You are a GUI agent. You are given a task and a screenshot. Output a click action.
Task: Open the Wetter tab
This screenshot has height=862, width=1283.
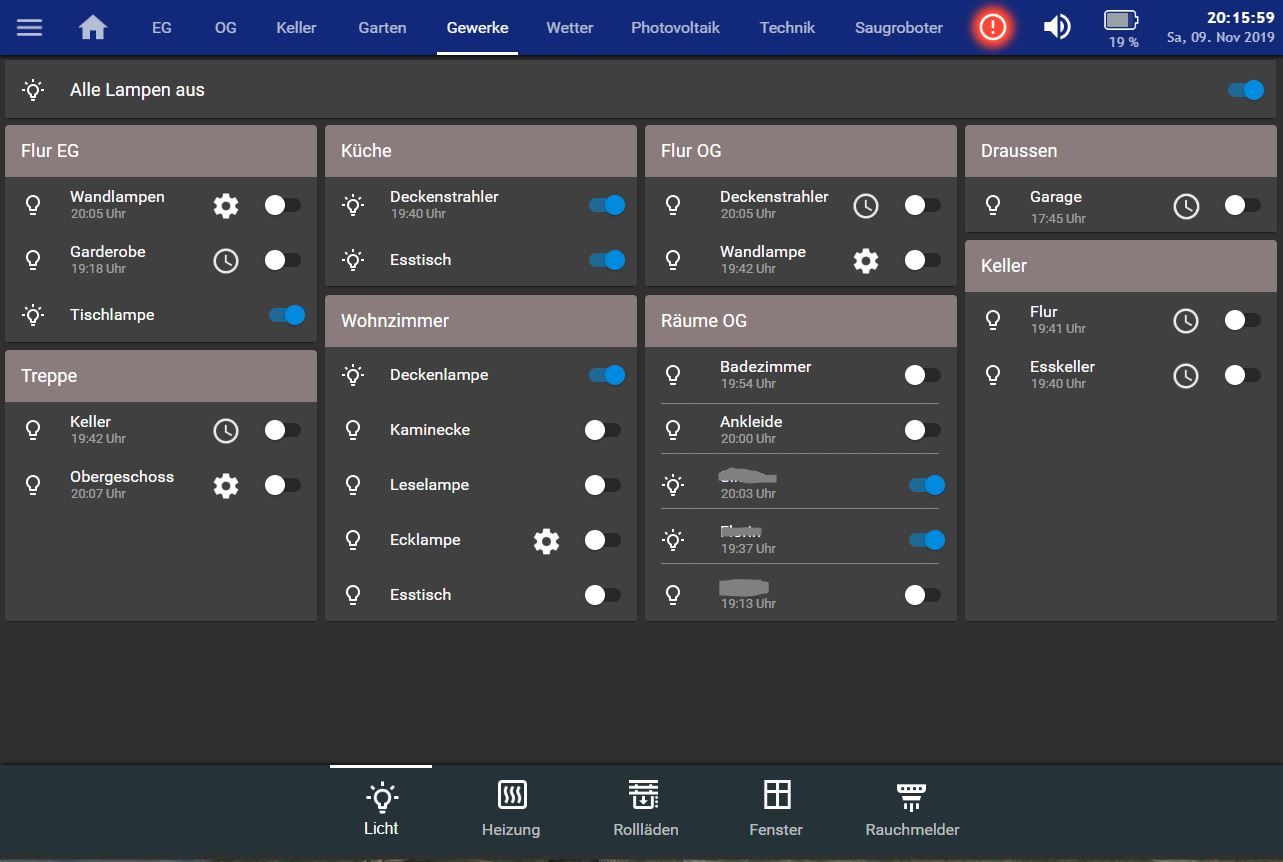point(570,28)
